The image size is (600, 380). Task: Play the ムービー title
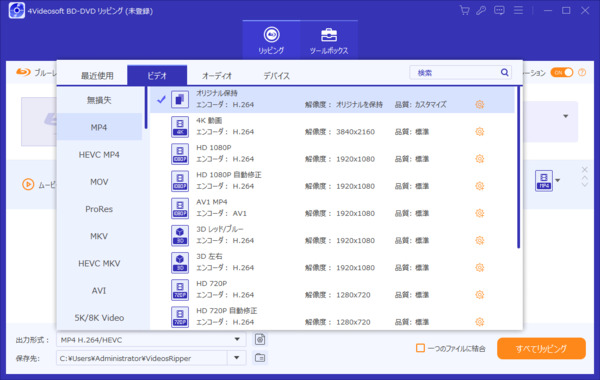coord(28,184)
